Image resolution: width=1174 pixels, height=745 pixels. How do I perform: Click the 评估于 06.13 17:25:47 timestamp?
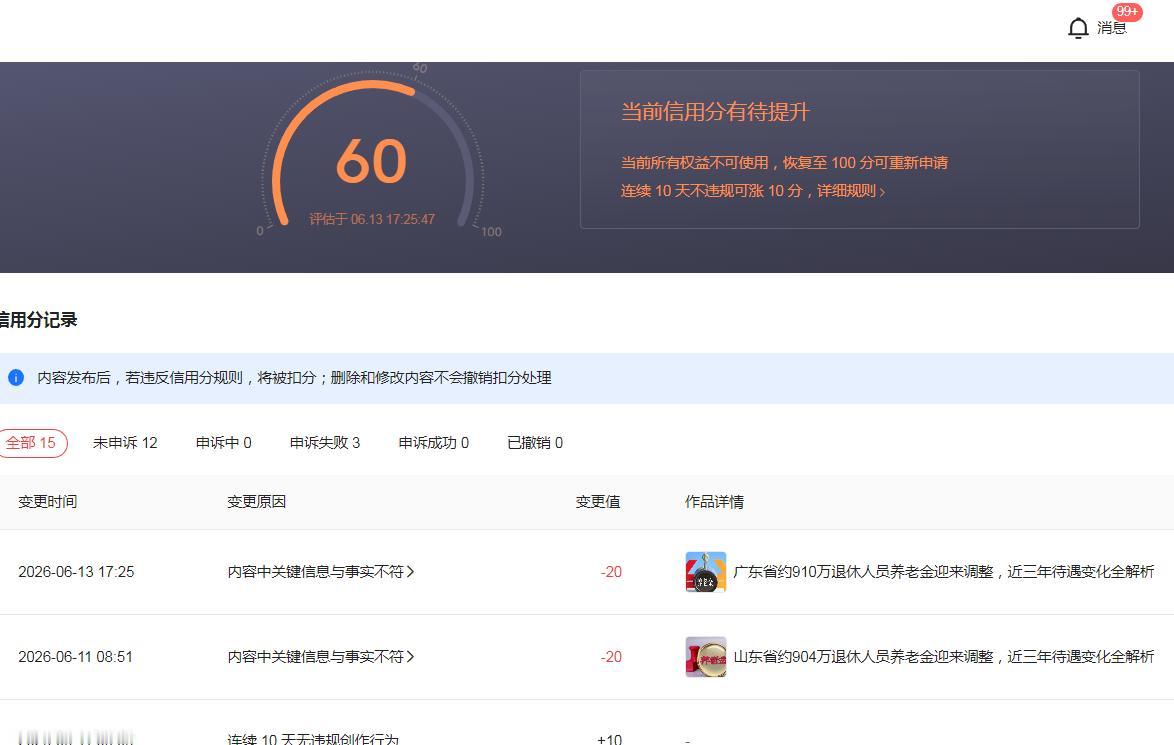pos(372,219)
